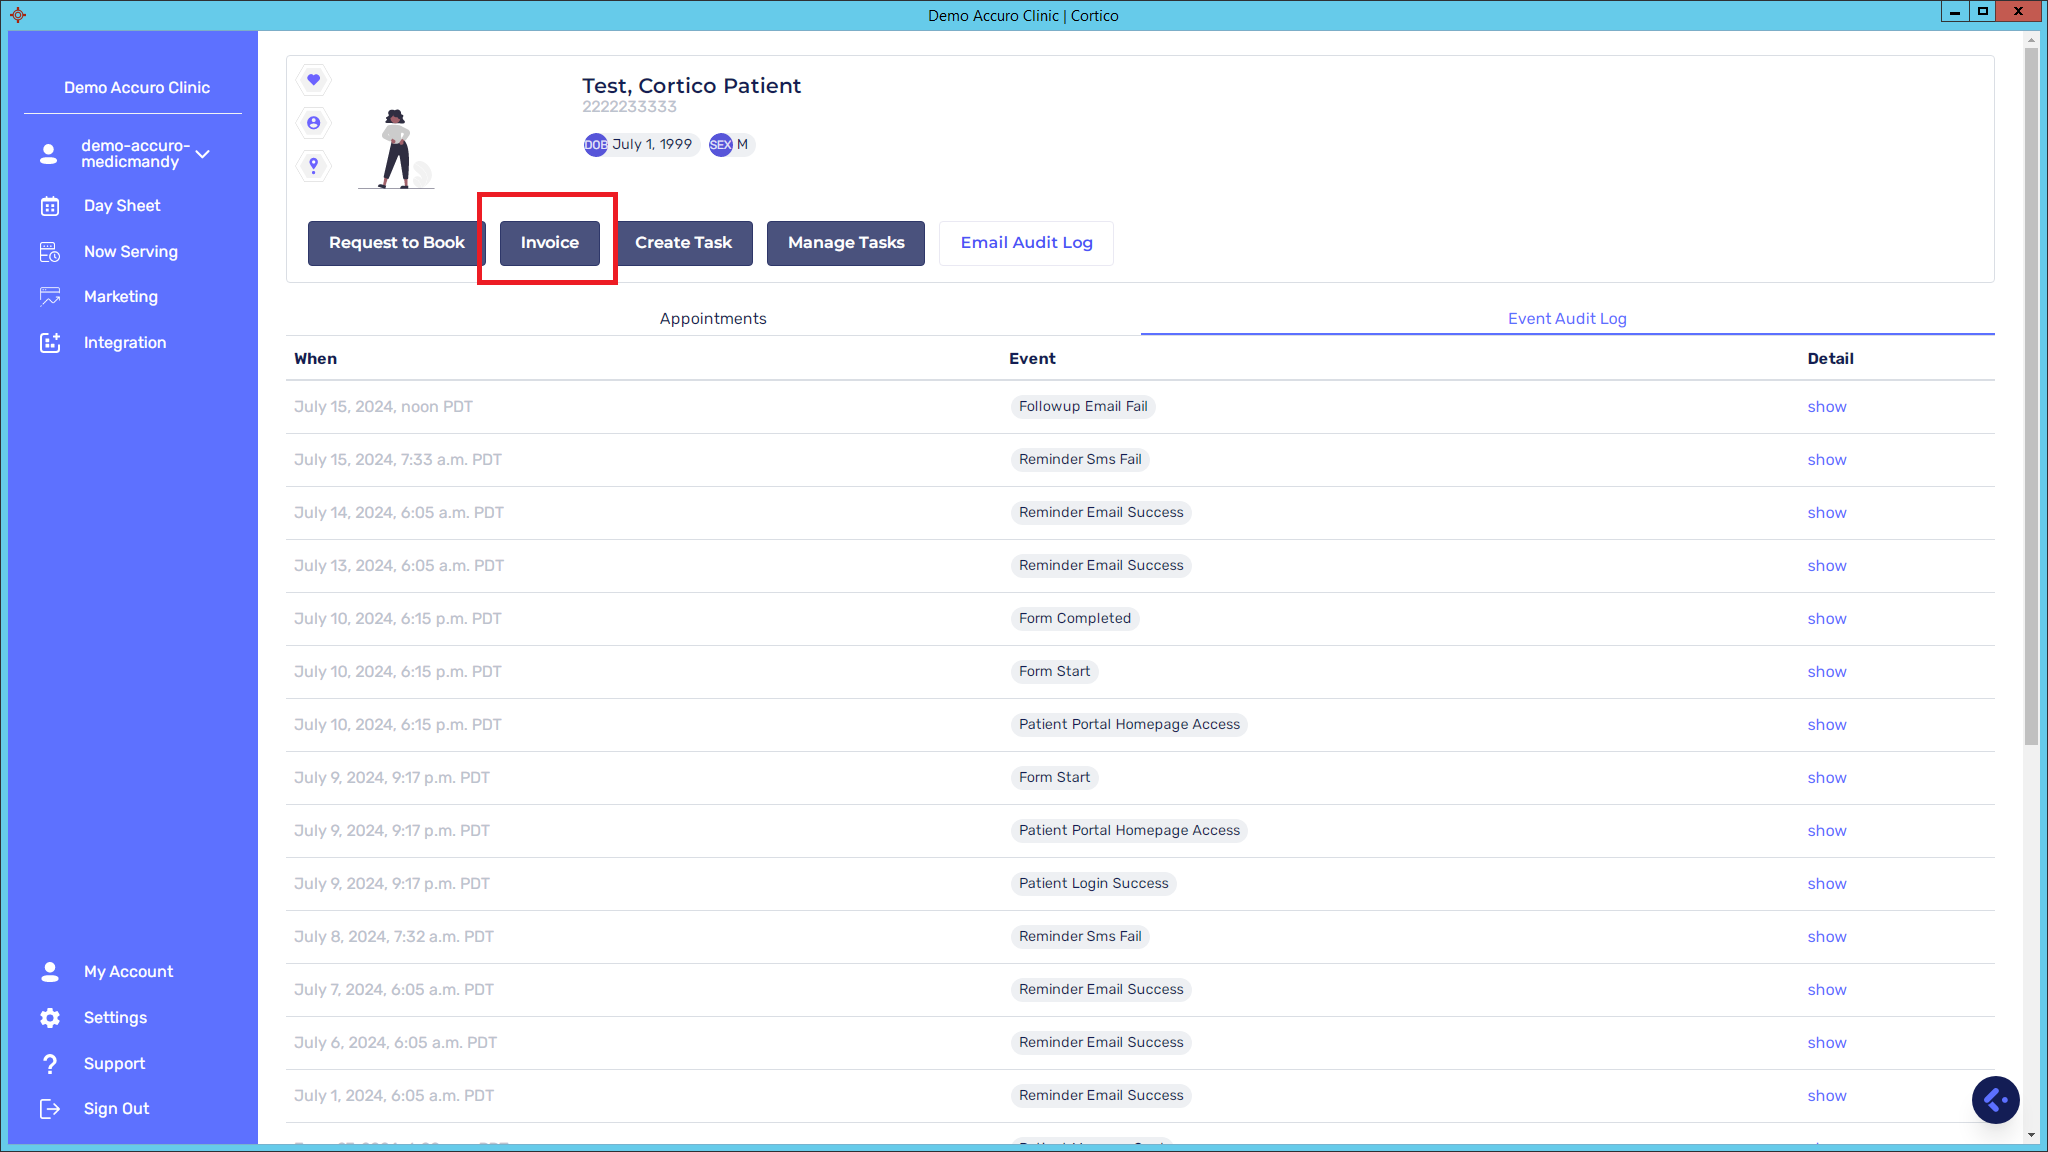This screenshot has width=2048, height=1152.
Task: Open Now Serving sidebar icon
Action: (x=50, y=252)
